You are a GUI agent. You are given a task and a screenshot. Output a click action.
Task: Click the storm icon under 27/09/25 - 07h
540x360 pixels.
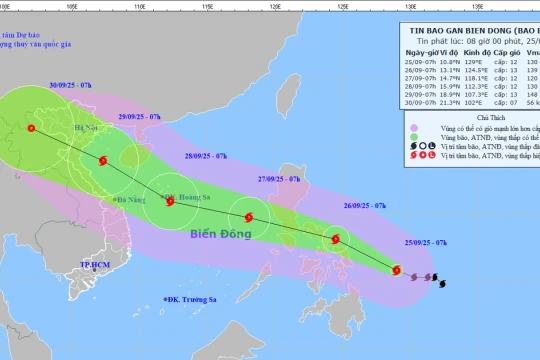pos(249,217)
